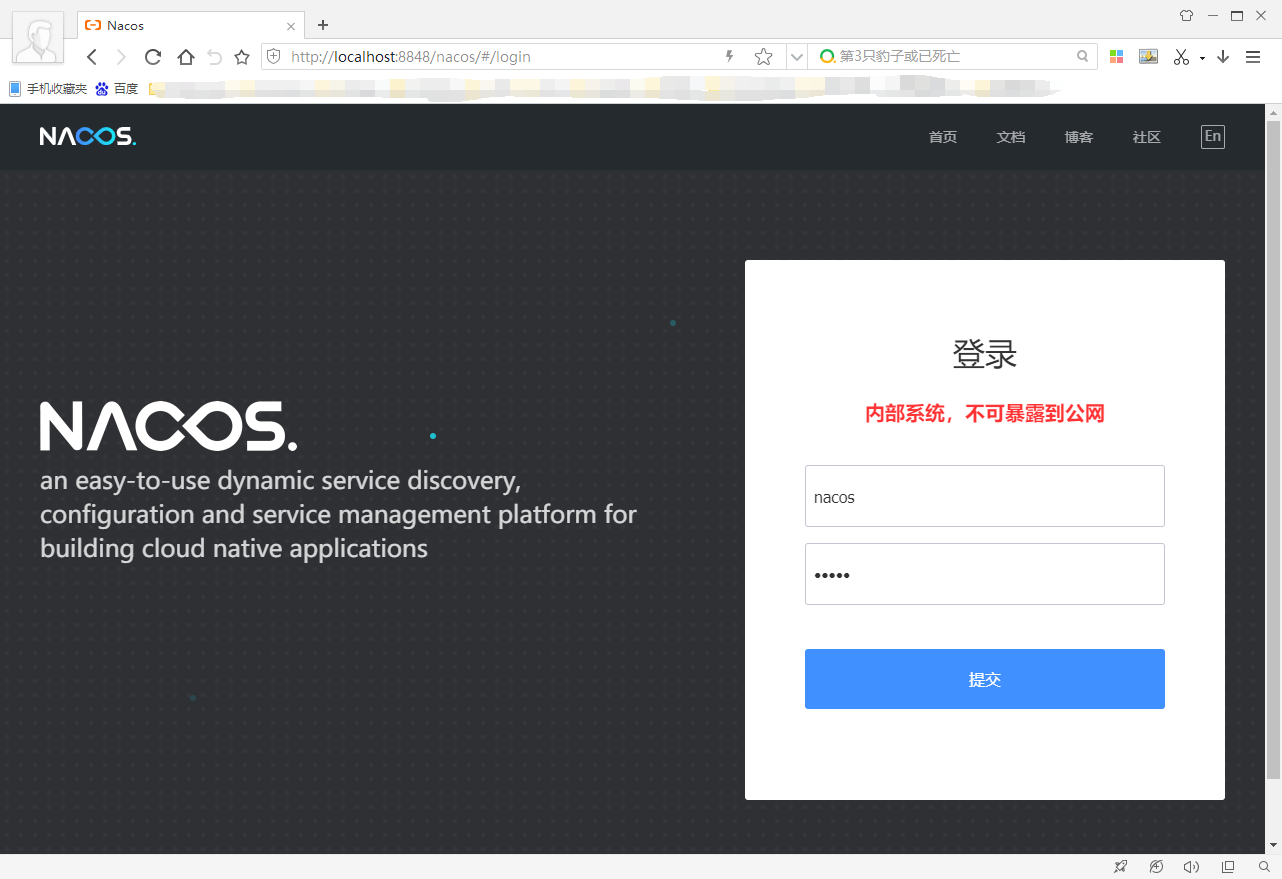Expand the address bar history dropdown
Image resolution: width=1282 pixels, height=879 pixels.
coord(797,57)
